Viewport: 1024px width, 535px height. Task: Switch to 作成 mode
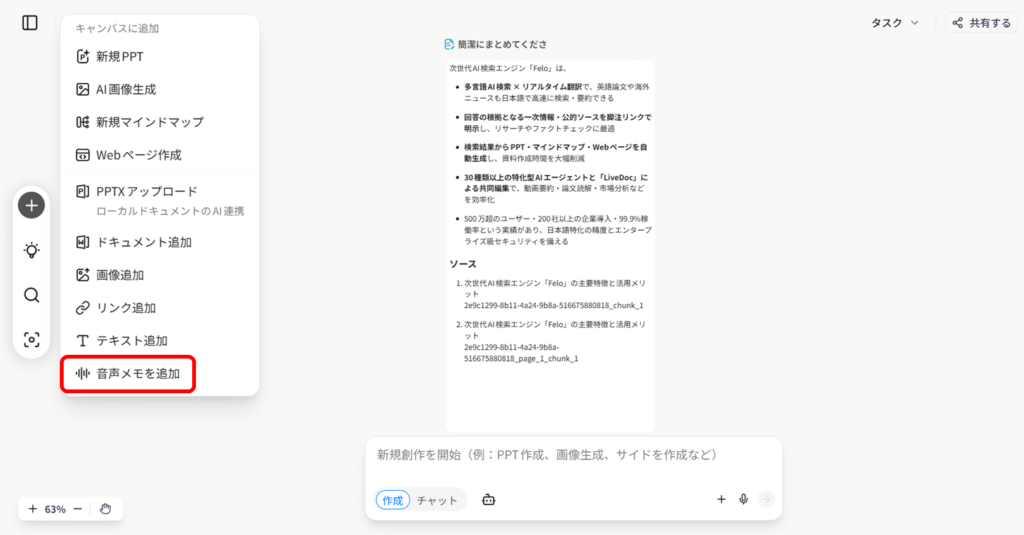click(393, 500)
